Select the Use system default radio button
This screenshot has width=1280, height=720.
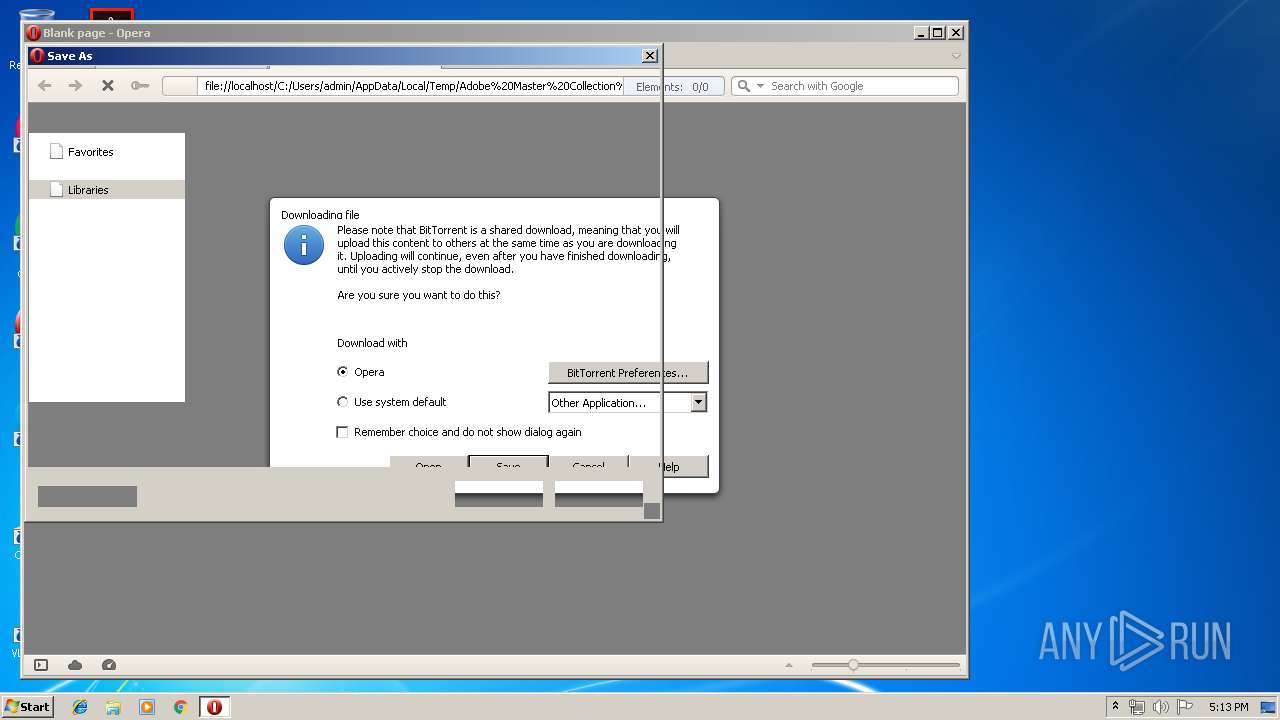343,402
